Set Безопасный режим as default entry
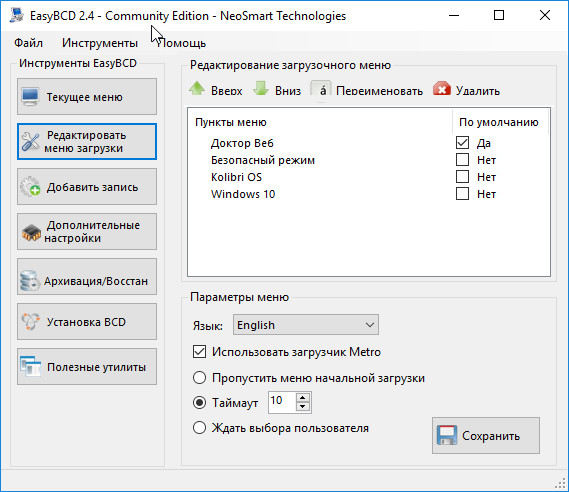 [462, 160]
